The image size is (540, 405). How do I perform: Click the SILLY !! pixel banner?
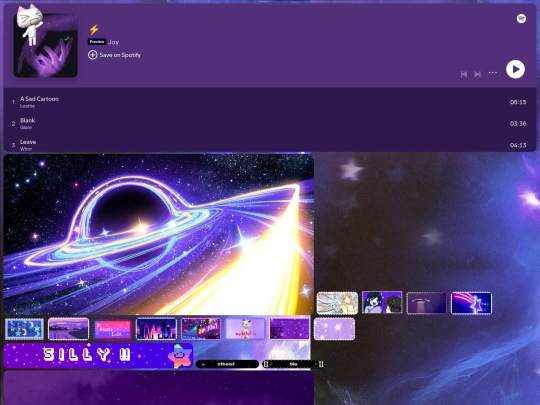point(98,355)
